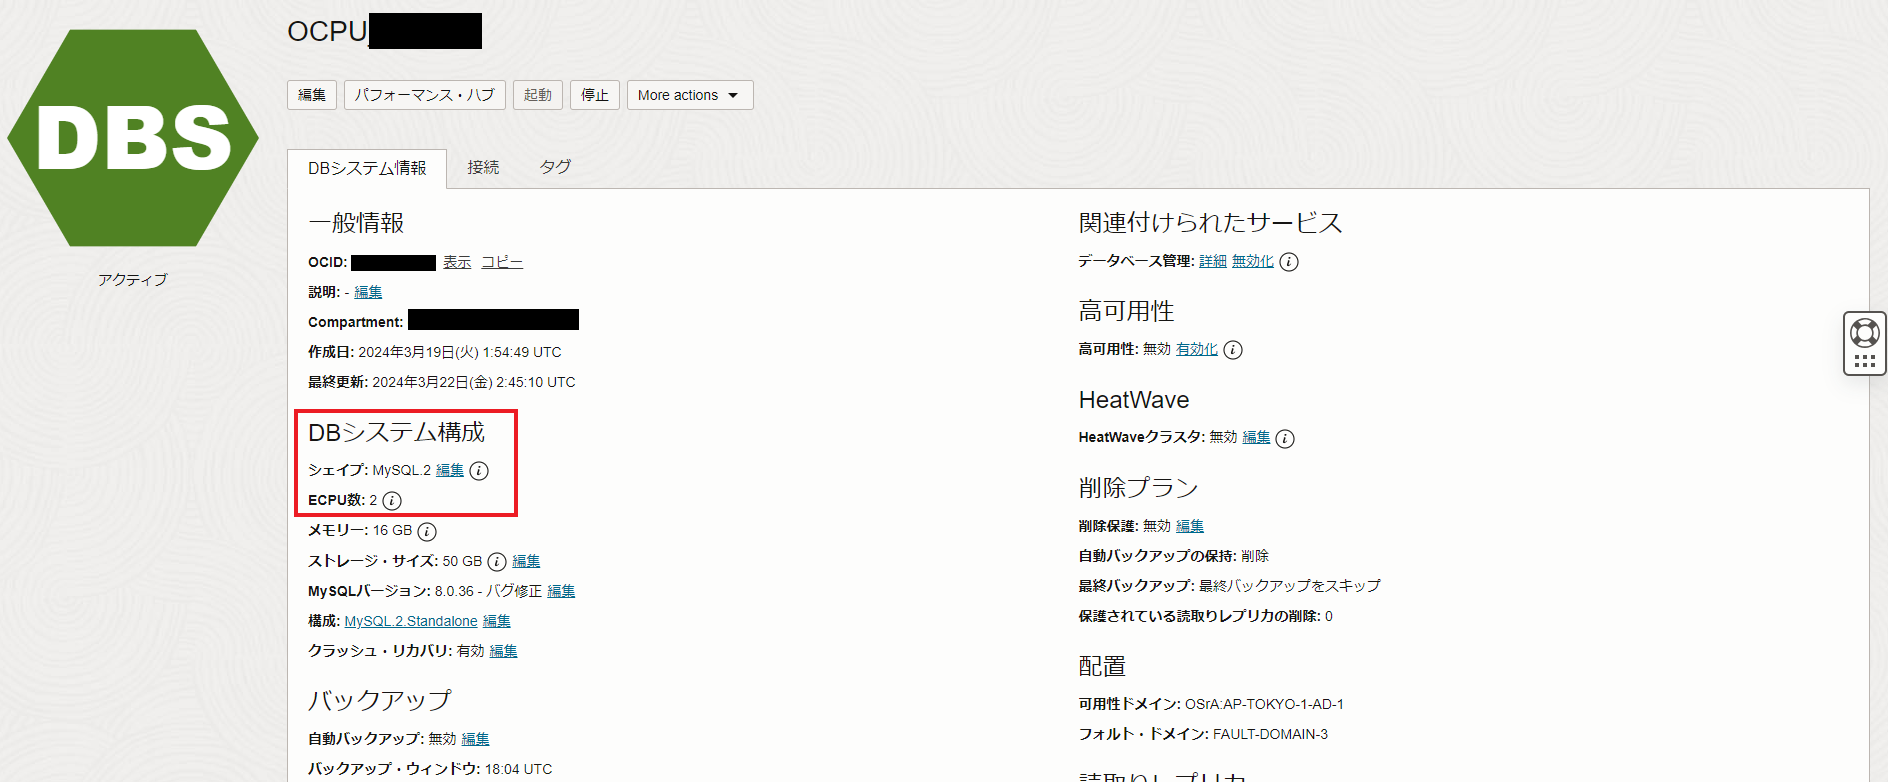Image resolution: width=1888 pixels, height=782 pixels.
Task: Click 表示 link next to OCID
Action: point(457,262)
